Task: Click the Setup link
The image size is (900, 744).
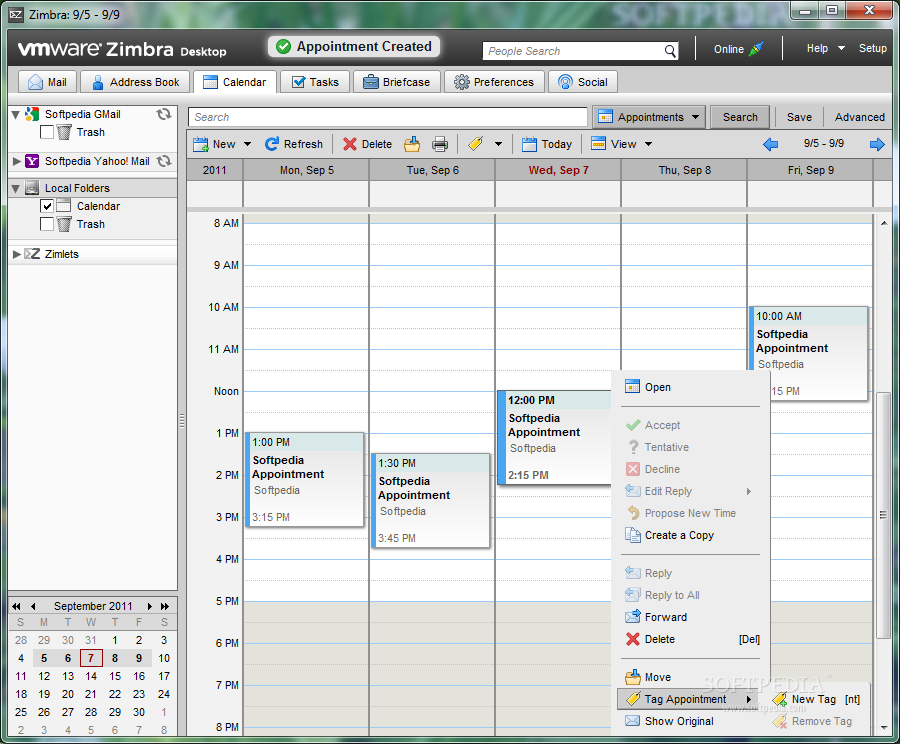Action: point(872,48)
